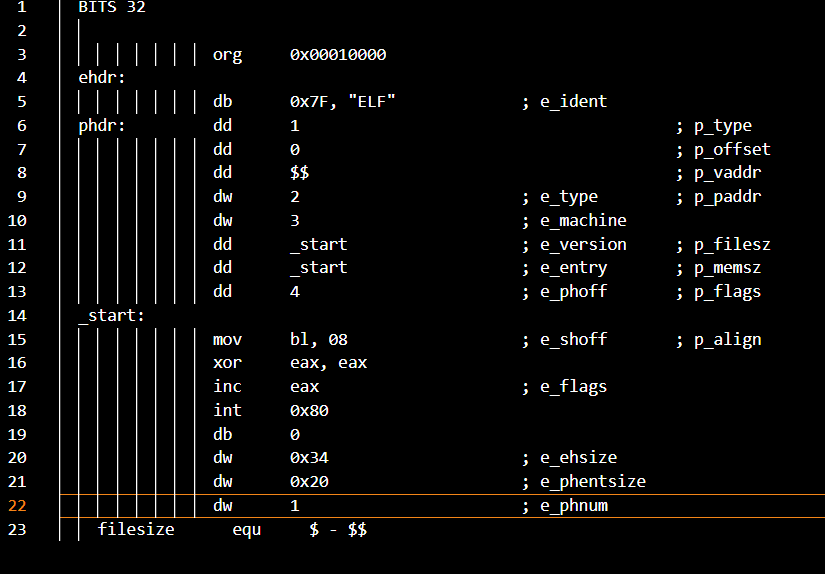Click the 'int' instruction
Viewport: 825px width, 574px height.
point(227,410)
